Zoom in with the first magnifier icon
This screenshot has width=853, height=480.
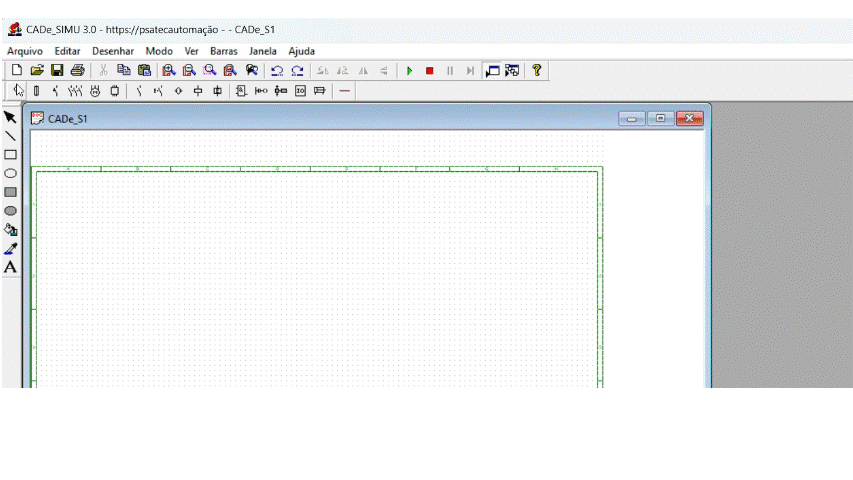tap(169, 71)
